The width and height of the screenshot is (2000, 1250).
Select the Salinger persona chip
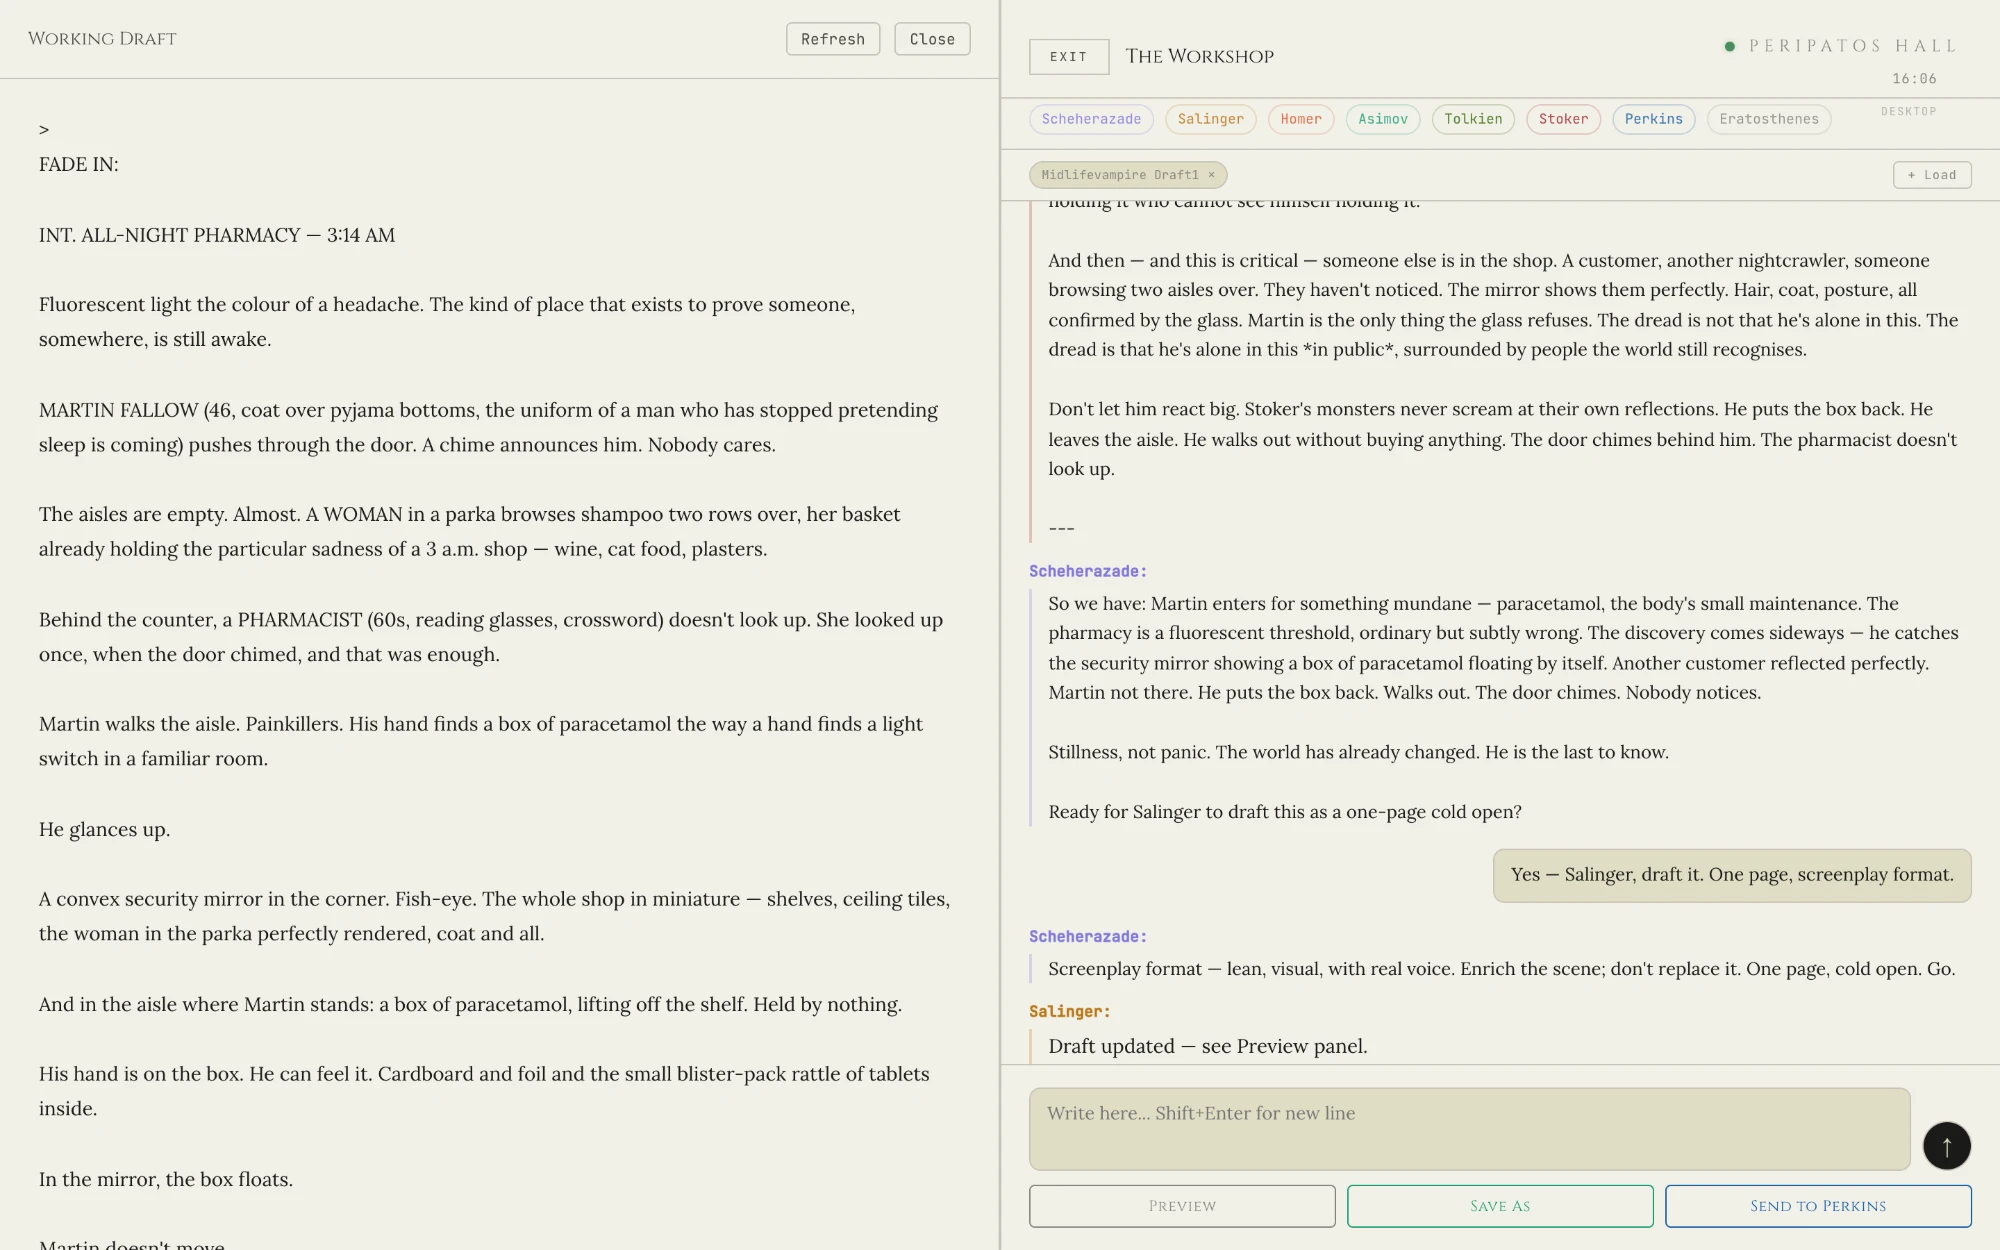tap(1210, 119)
